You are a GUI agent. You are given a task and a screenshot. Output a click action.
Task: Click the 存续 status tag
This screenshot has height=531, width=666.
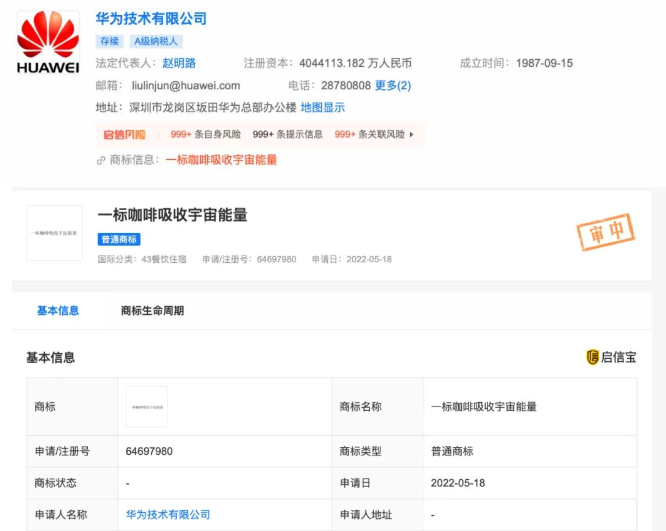point(110,41)
